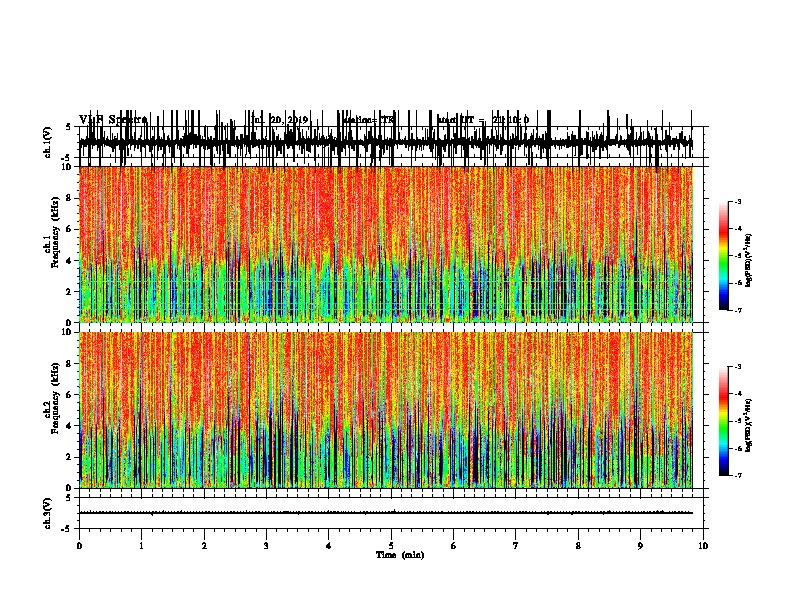Screen dimensions: 792x612
Task: Click the ch.3 waveform trace
Action: tap(386, 513)
